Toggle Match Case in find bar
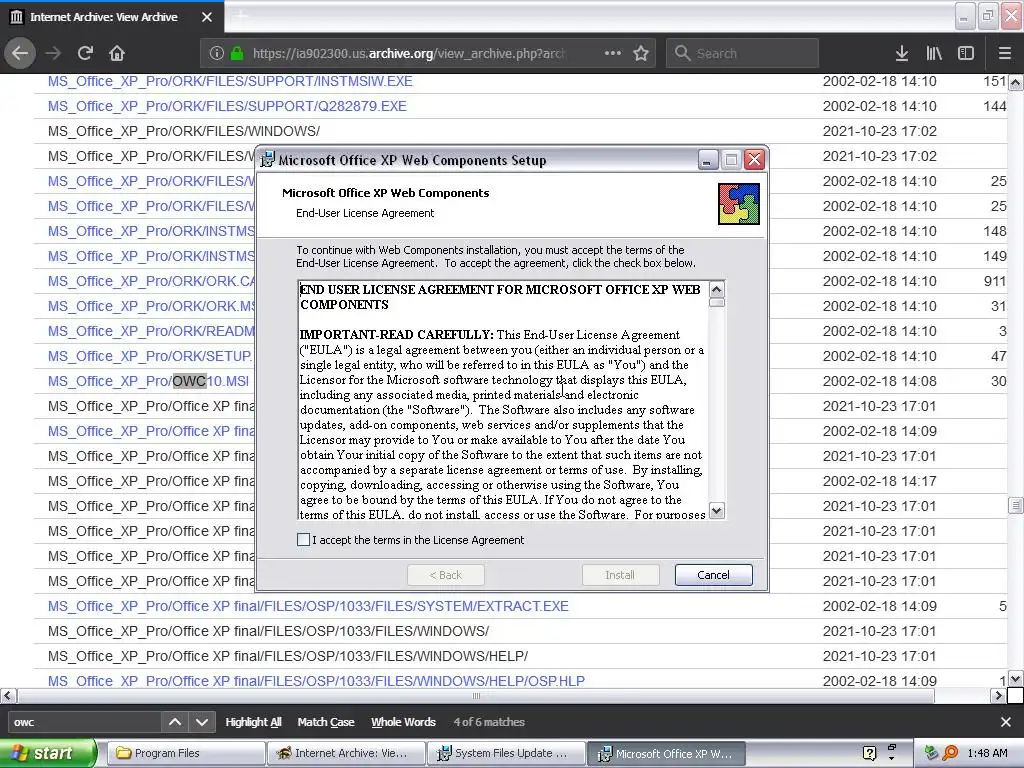The image size is (1024, 768). point(326,722)
